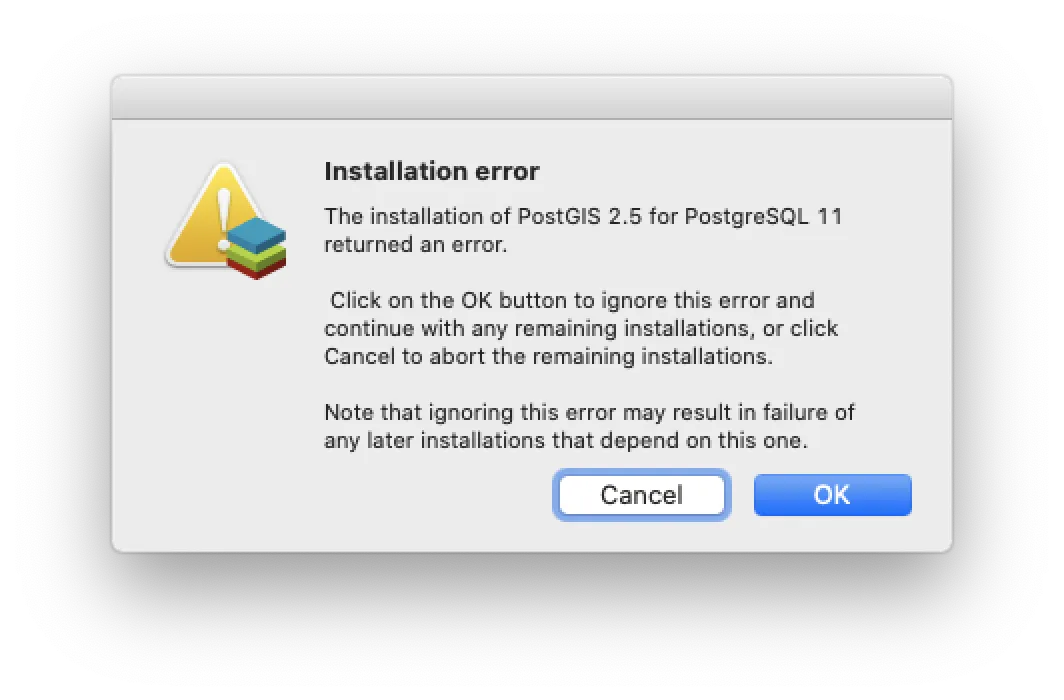Click the 'returned an error.' line
The image size is (1064, 700).
coord(416,245)
